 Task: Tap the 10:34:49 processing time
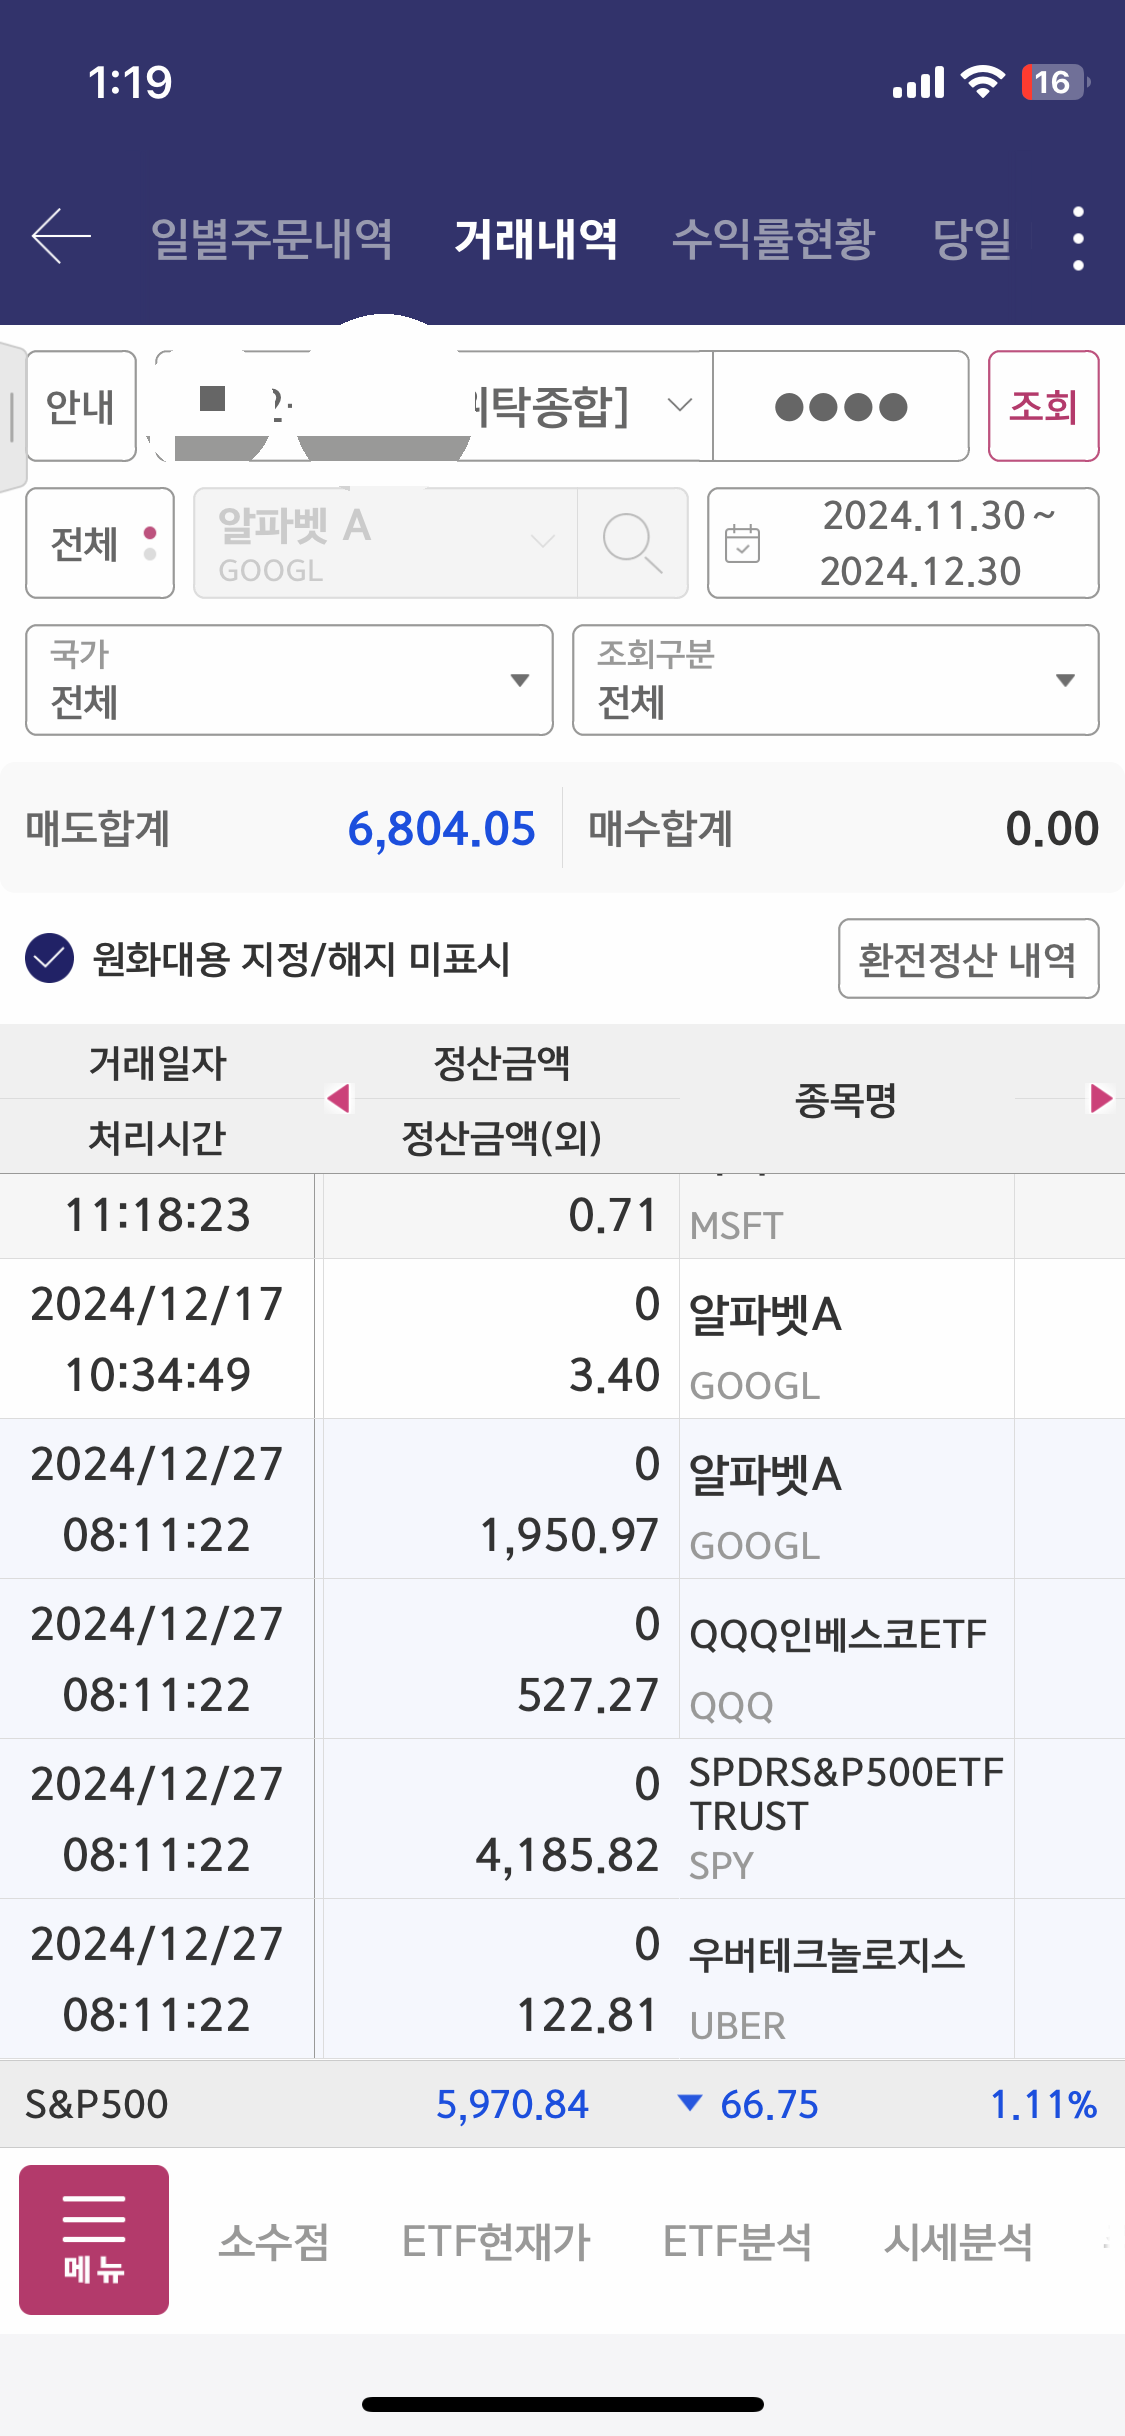pyautogui.click(x=157, y=1375)
